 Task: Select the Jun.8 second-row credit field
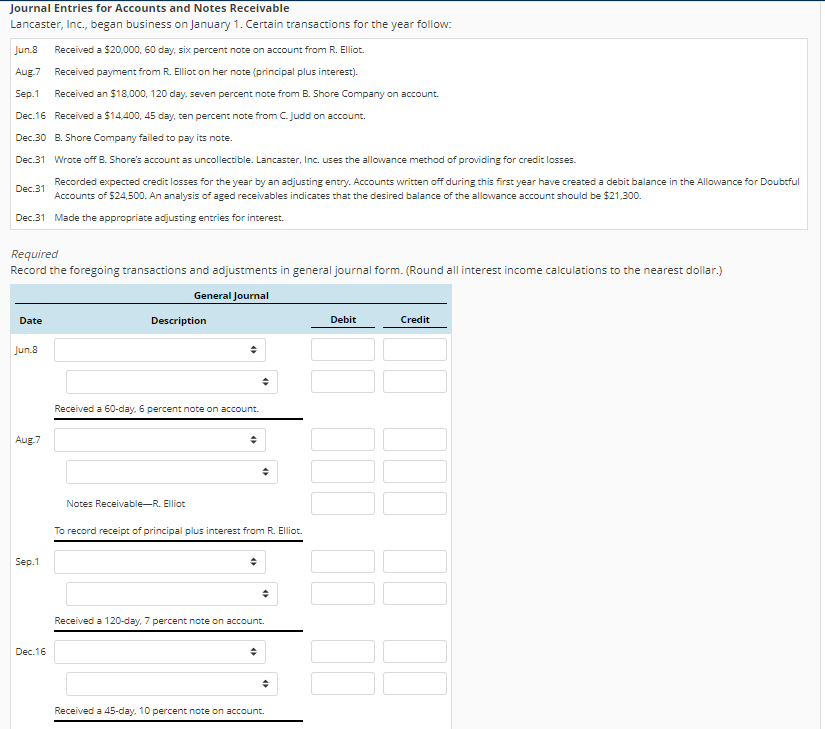(414, 381)
